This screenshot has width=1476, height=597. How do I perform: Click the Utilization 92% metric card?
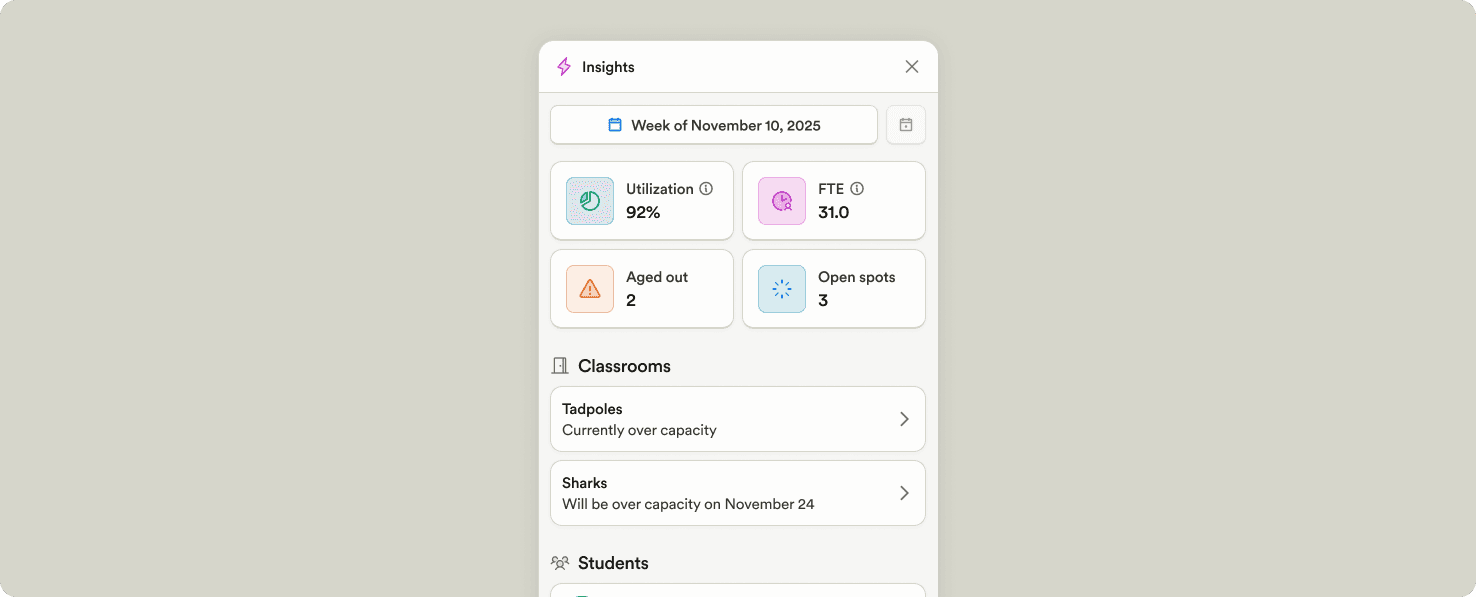tap(641, 200)
